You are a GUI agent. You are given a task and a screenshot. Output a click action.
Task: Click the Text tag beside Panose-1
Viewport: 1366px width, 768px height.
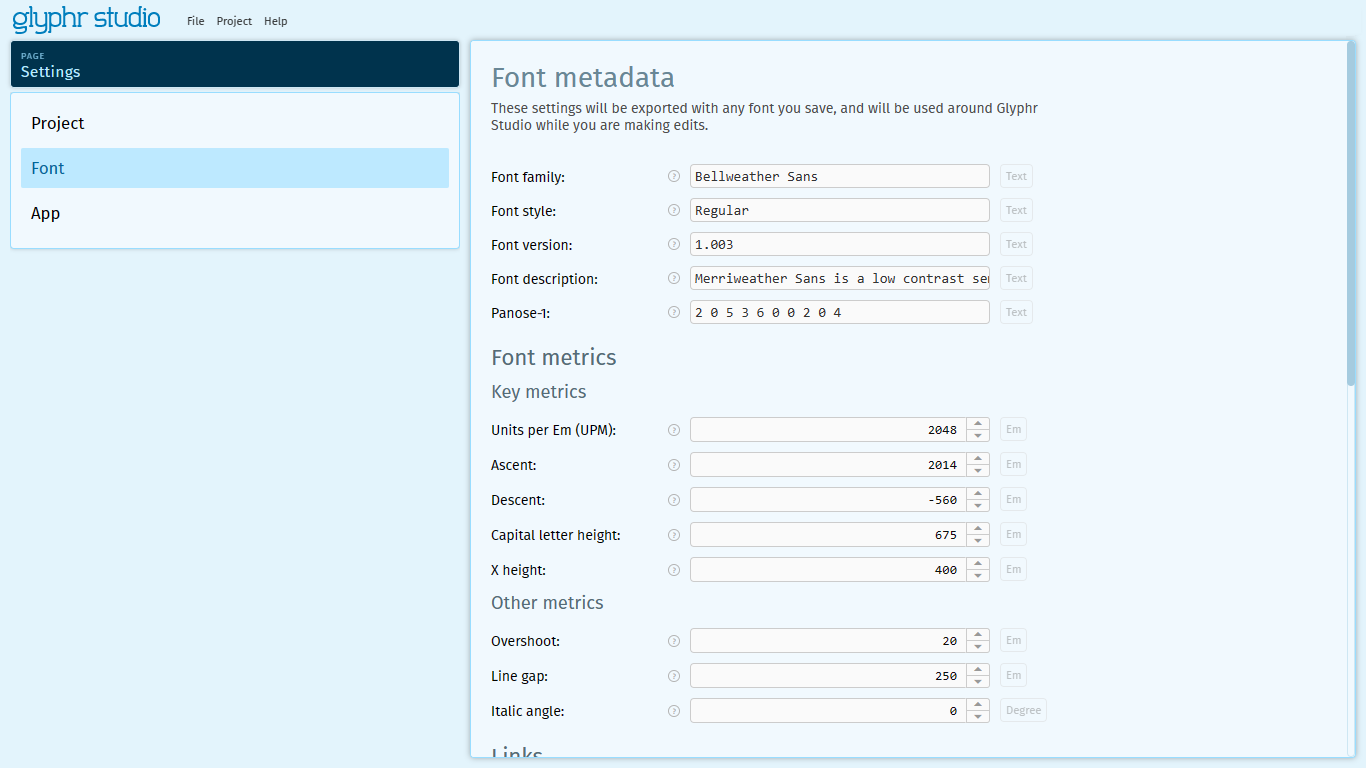[1016, 312]
